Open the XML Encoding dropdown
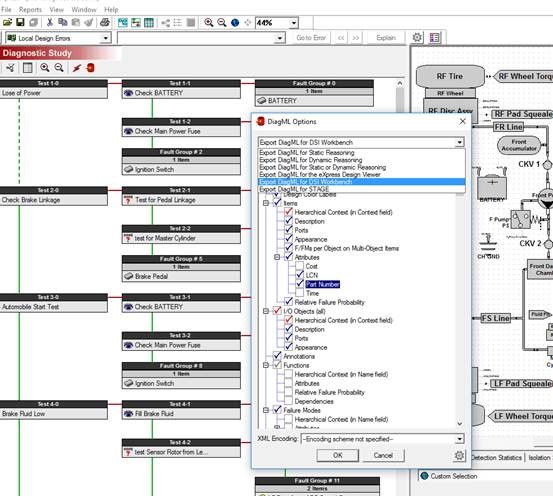553x496 pixels. (459, 439)
